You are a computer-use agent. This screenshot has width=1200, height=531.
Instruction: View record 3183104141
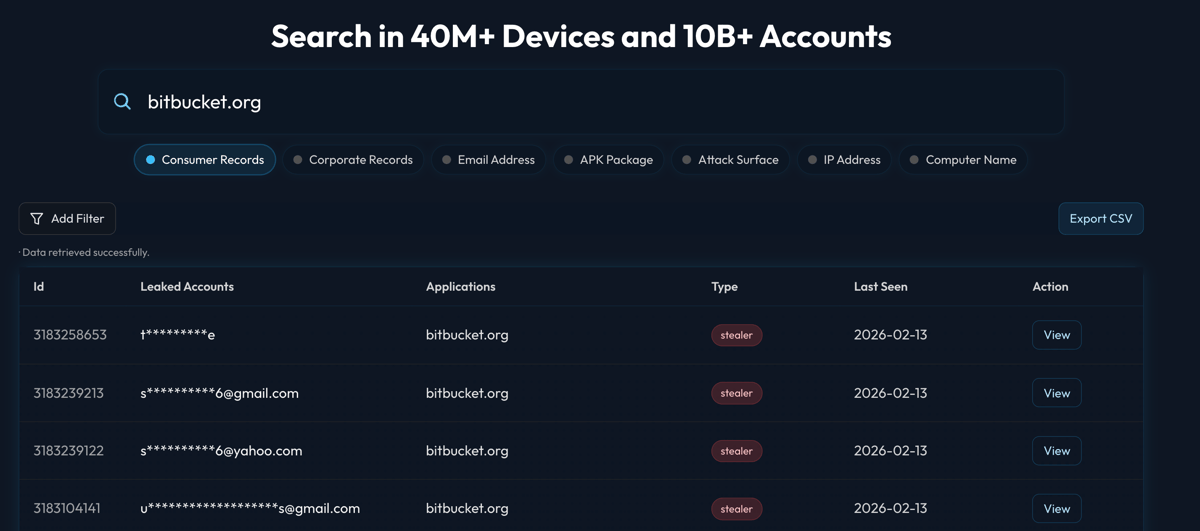pos(1057,509)
